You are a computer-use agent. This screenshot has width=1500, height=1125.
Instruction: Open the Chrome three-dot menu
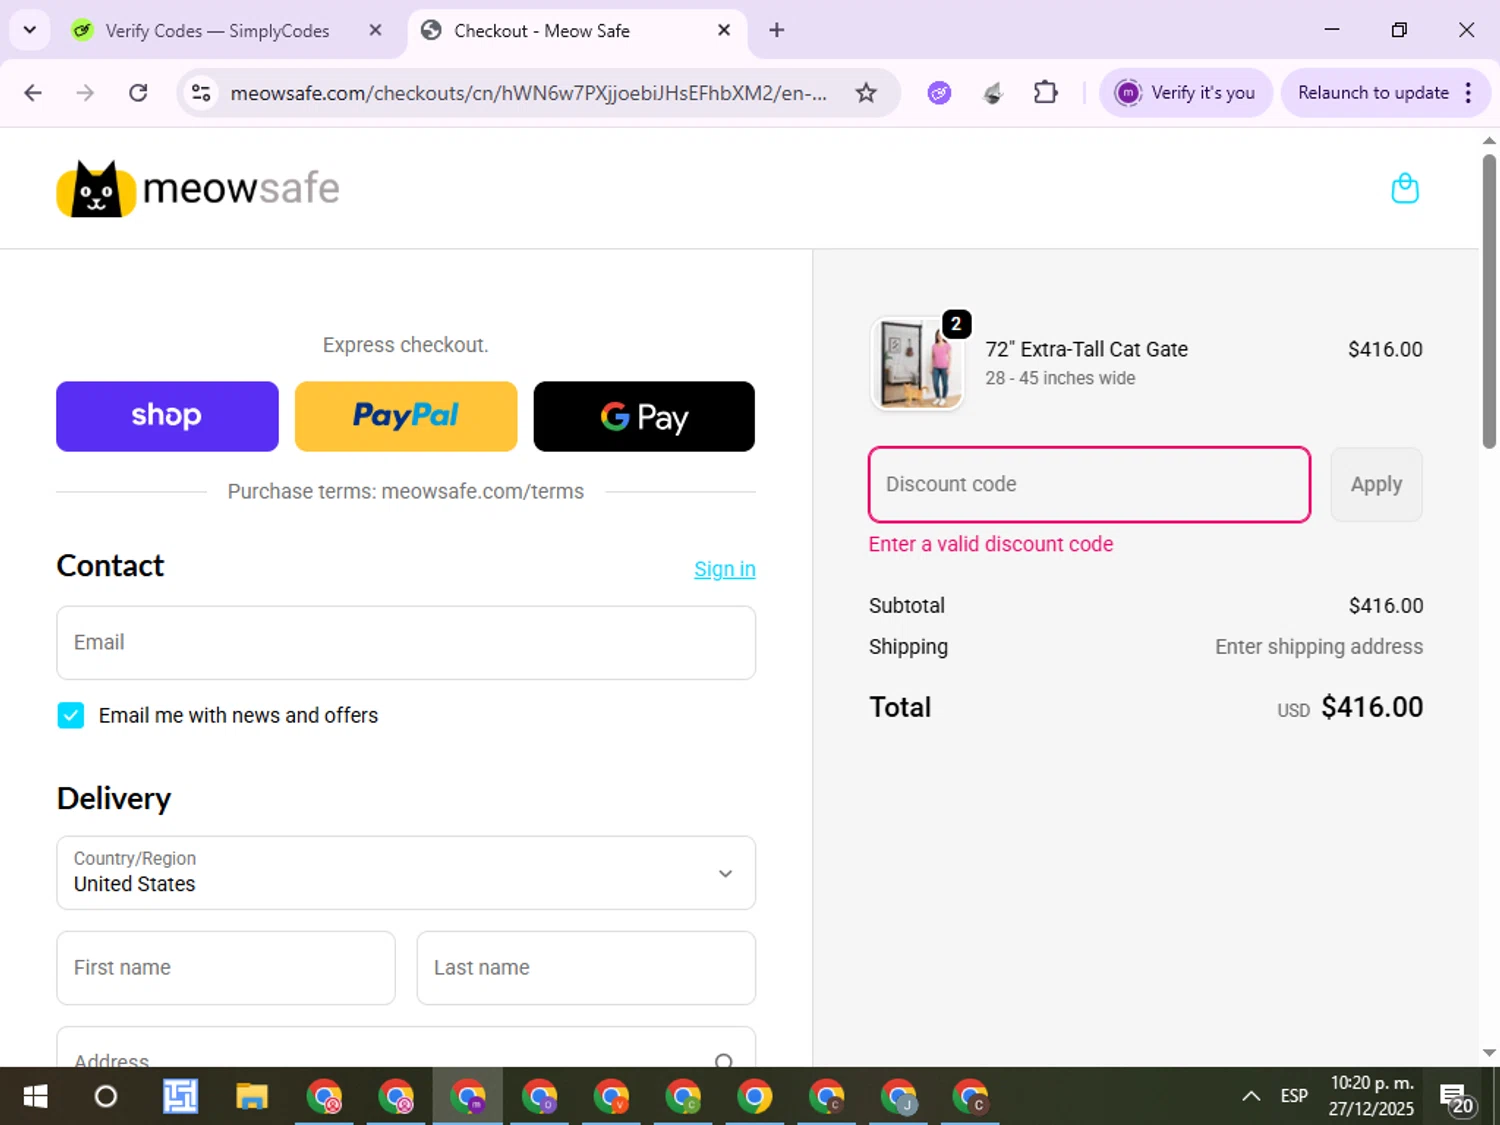coord(1468,93)
